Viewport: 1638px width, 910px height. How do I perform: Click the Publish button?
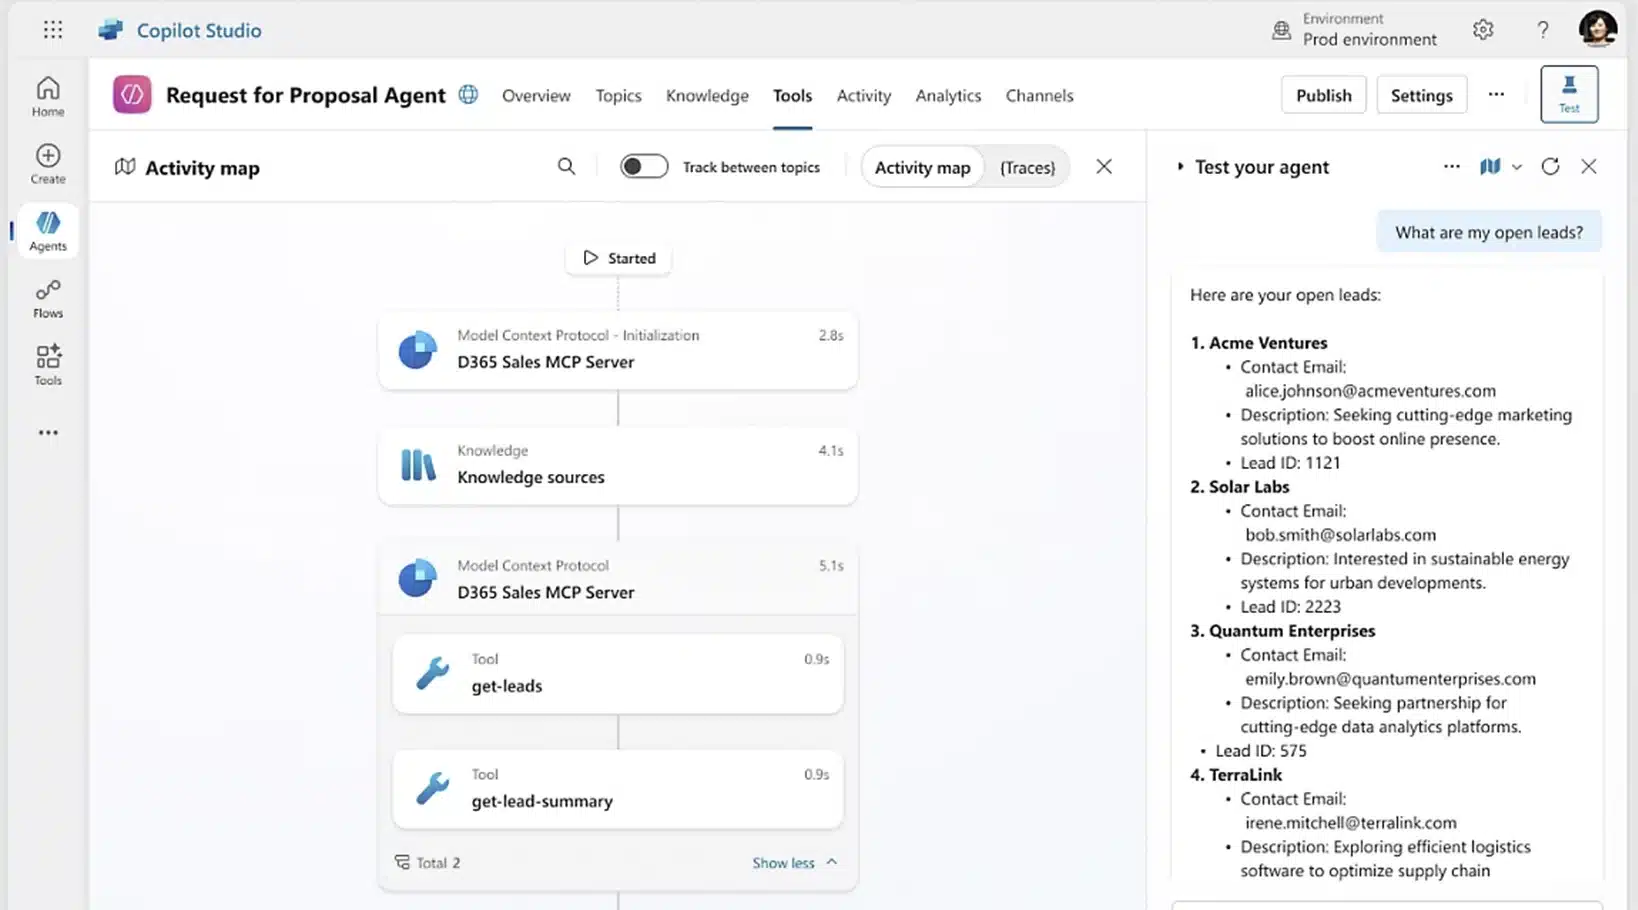1323,95
